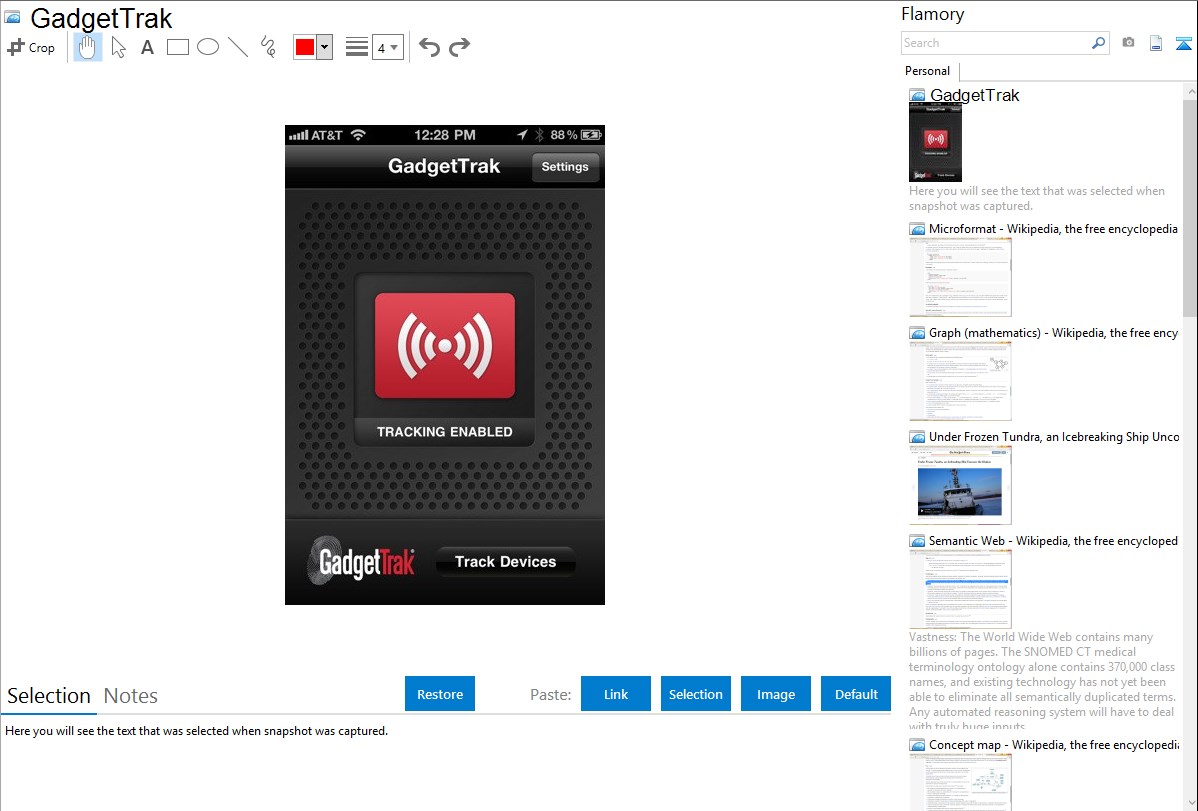The height and width of the screenshot is (811, 1198).
Task: Pick the freehand scribble tool
Action: pos(268,47)
